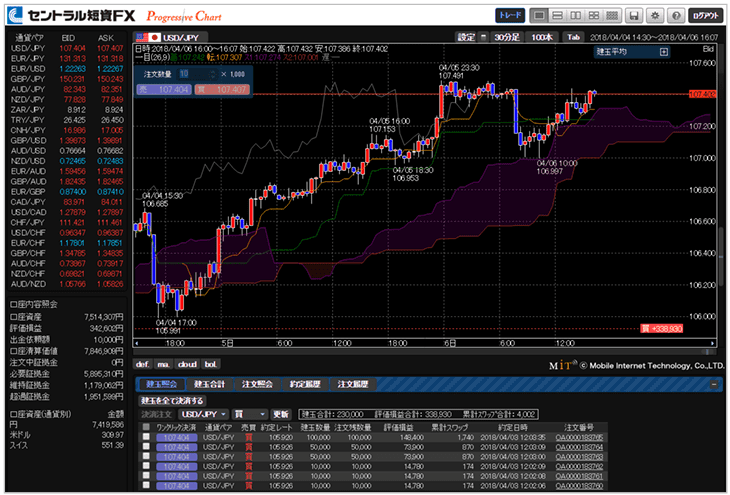This screenshot has width=730, height=495.
Task: Switch to the 建玉合計 tab
Action: [x=209, y=384]
